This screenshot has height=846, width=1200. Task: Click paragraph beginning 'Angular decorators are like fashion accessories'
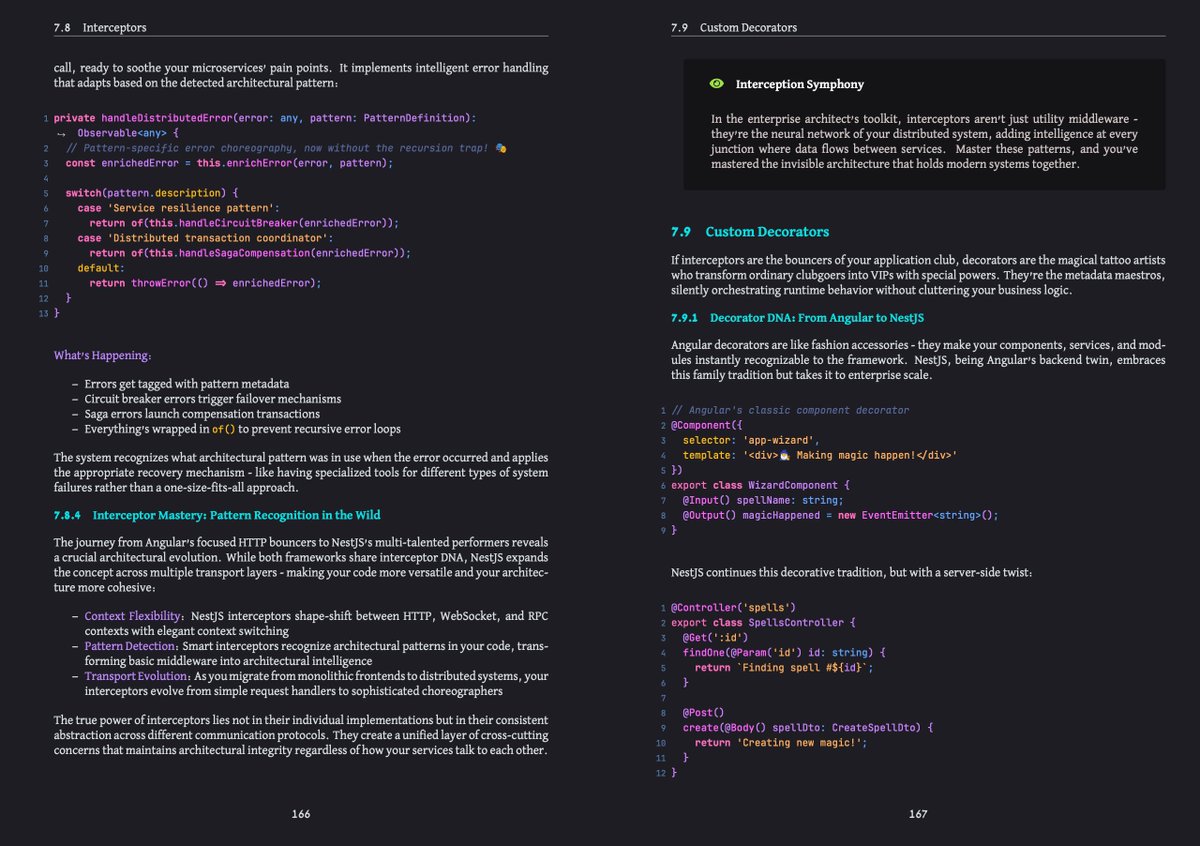[918, 360]
